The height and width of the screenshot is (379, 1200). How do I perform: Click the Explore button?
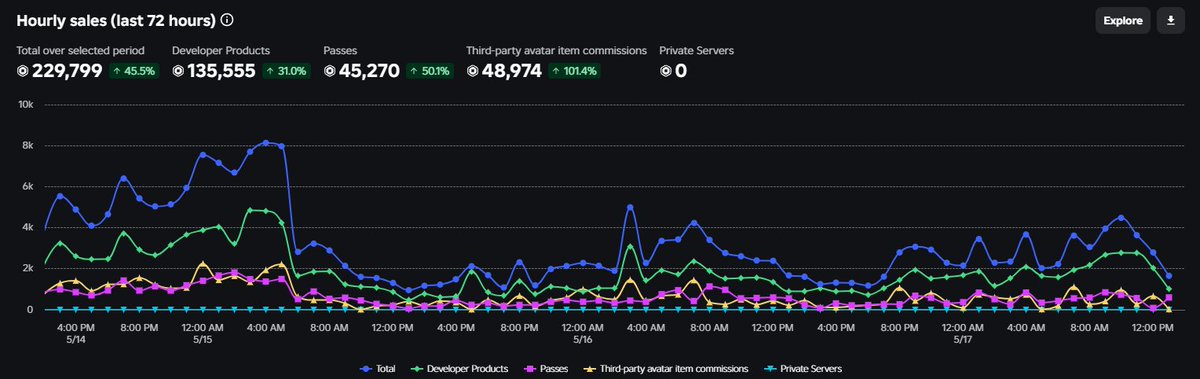(x=1122, y=20)
